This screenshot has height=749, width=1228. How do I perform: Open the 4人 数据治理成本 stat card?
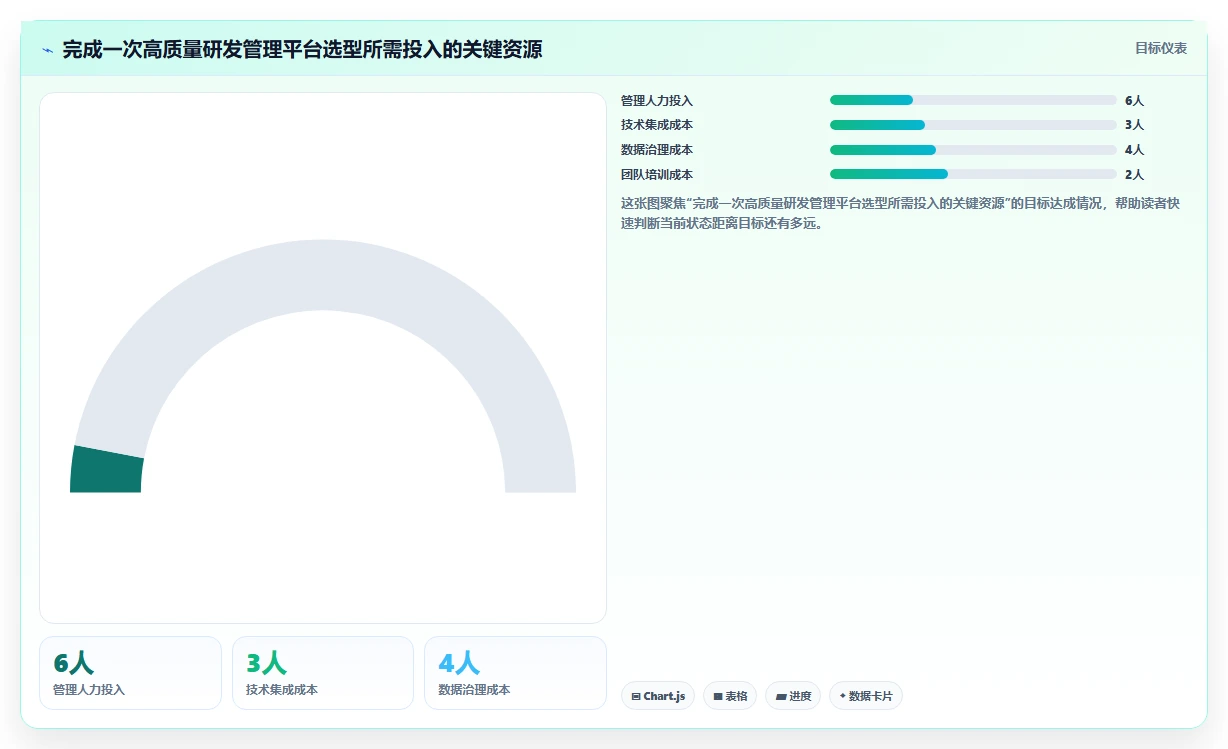515,673
